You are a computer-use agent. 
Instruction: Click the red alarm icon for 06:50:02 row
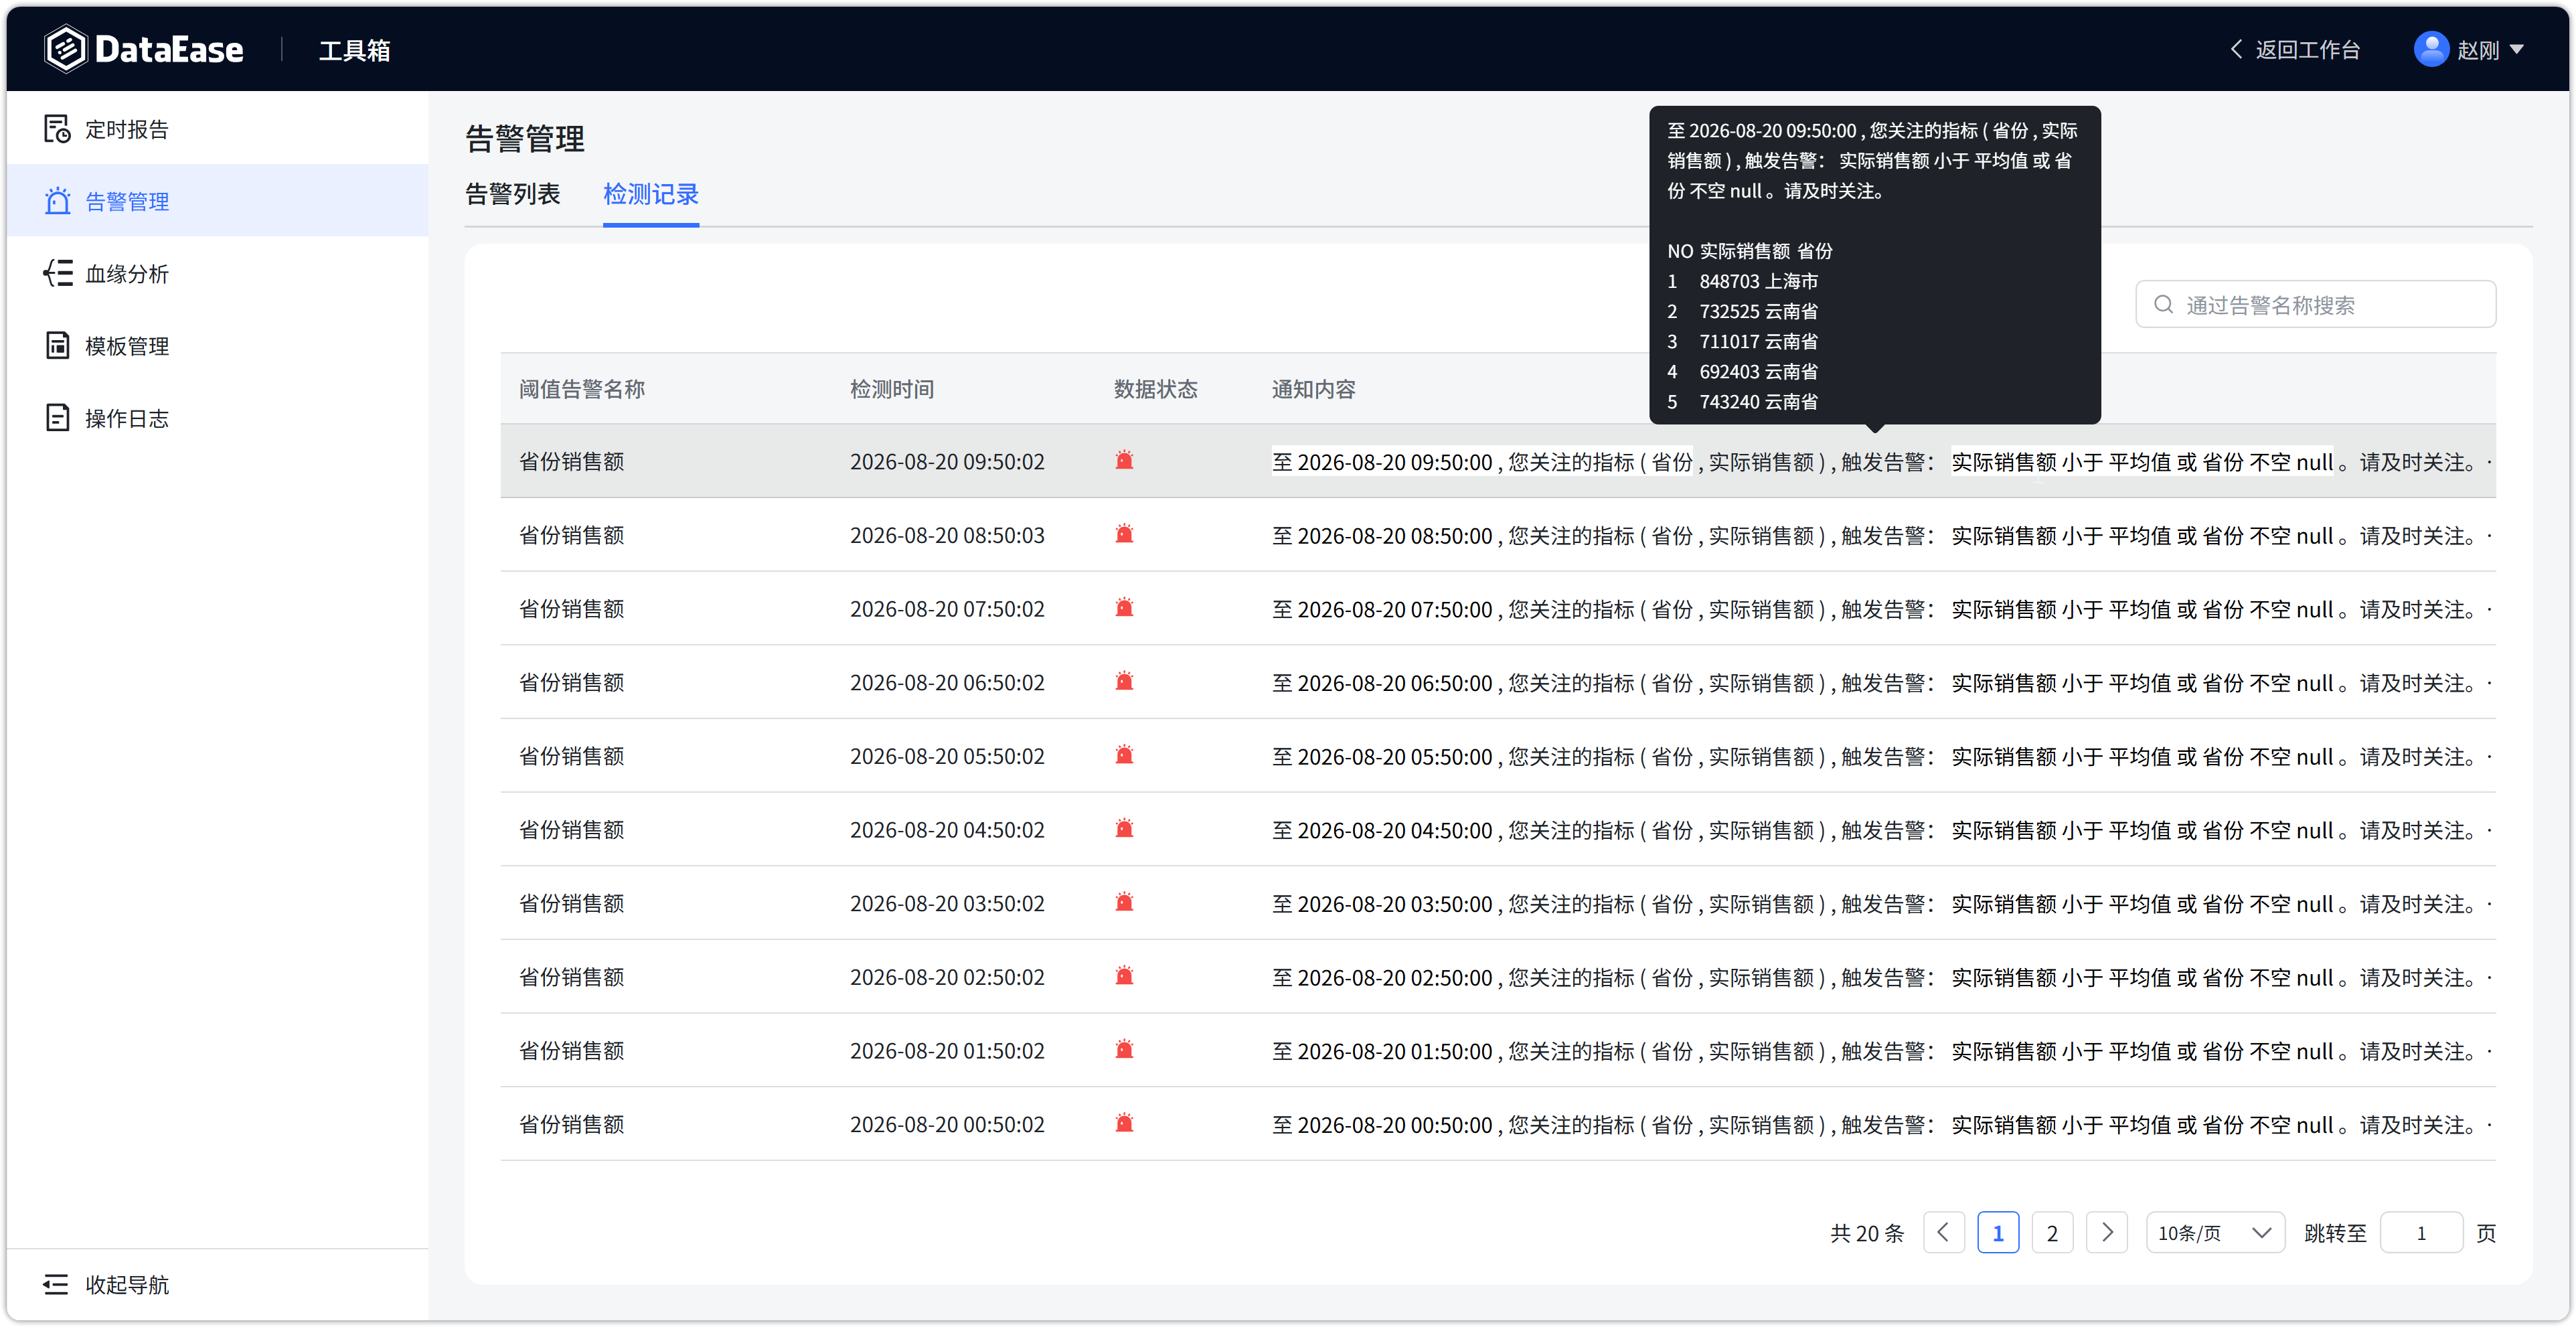tap(1124, 681)
